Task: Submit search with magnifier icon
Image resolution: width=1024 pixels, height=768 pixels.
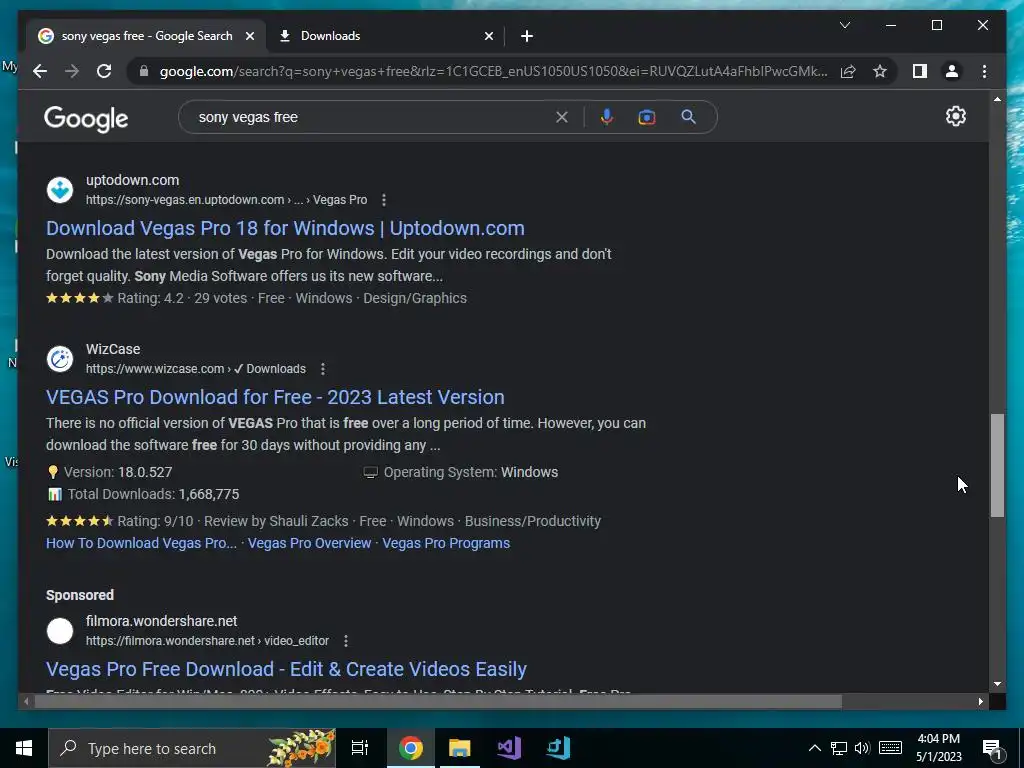Action: pos(688,117)
